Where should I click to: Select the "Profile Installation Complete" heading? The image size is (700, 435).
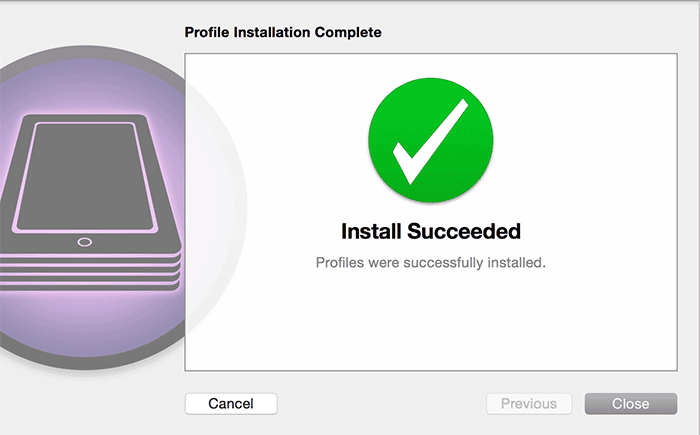click(x=283, y=32)
